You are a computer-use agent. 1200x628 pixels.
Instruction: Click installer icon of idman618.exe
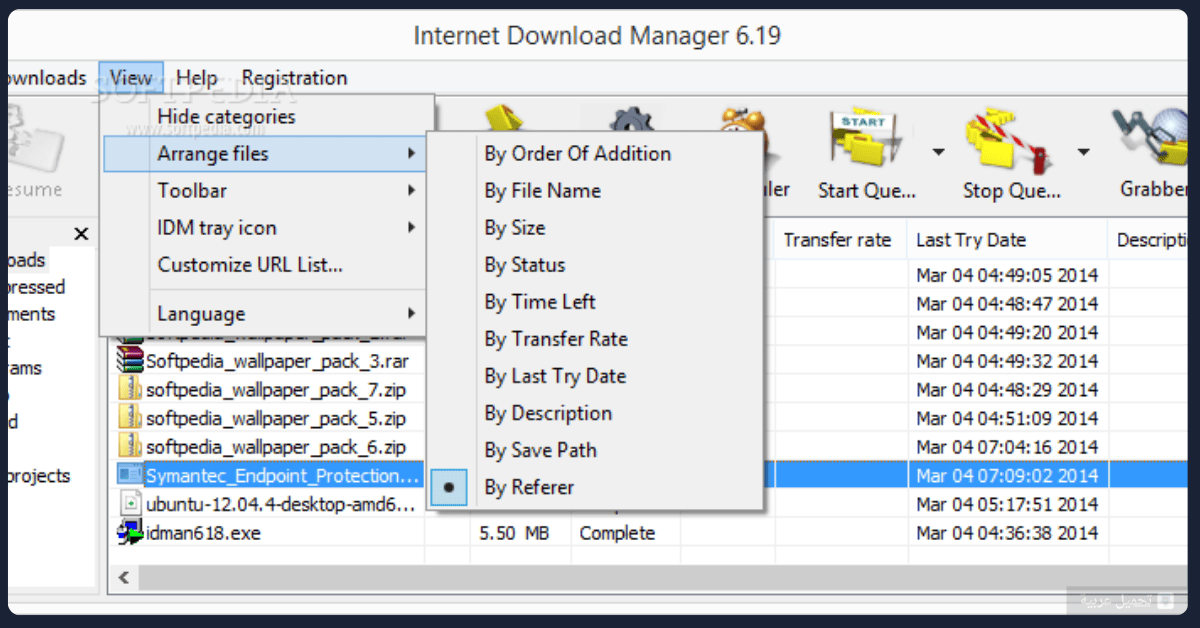pyautogui.click(x=130, y=533)
